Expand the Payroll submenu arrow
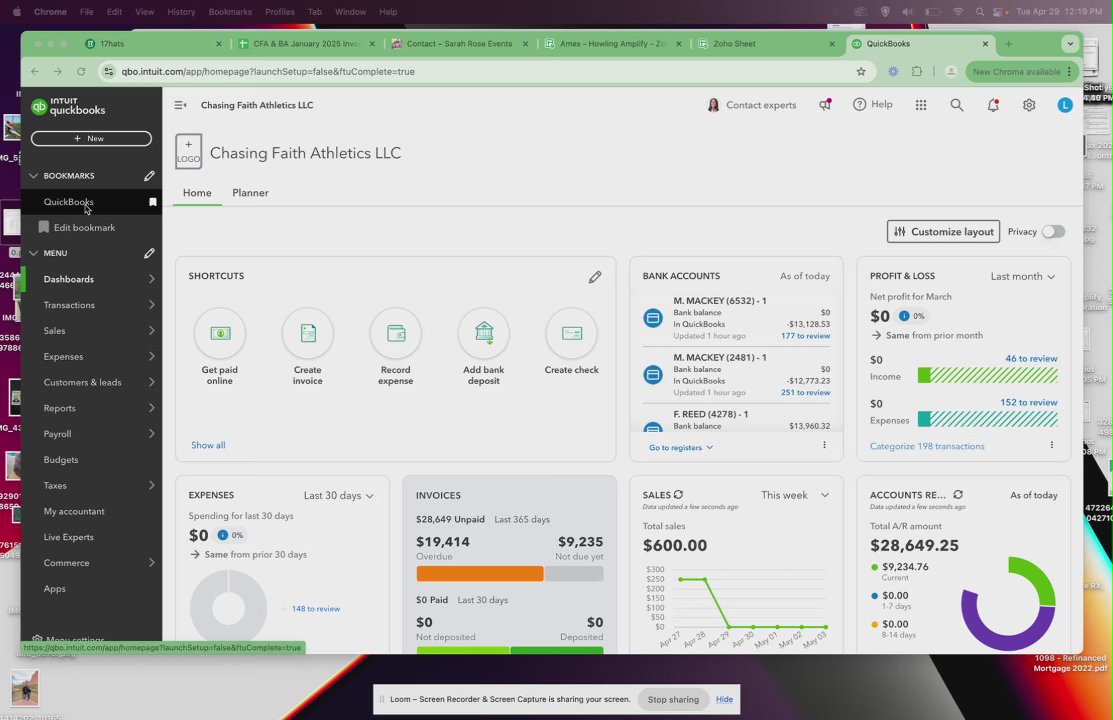 click(x=151, y=434)
